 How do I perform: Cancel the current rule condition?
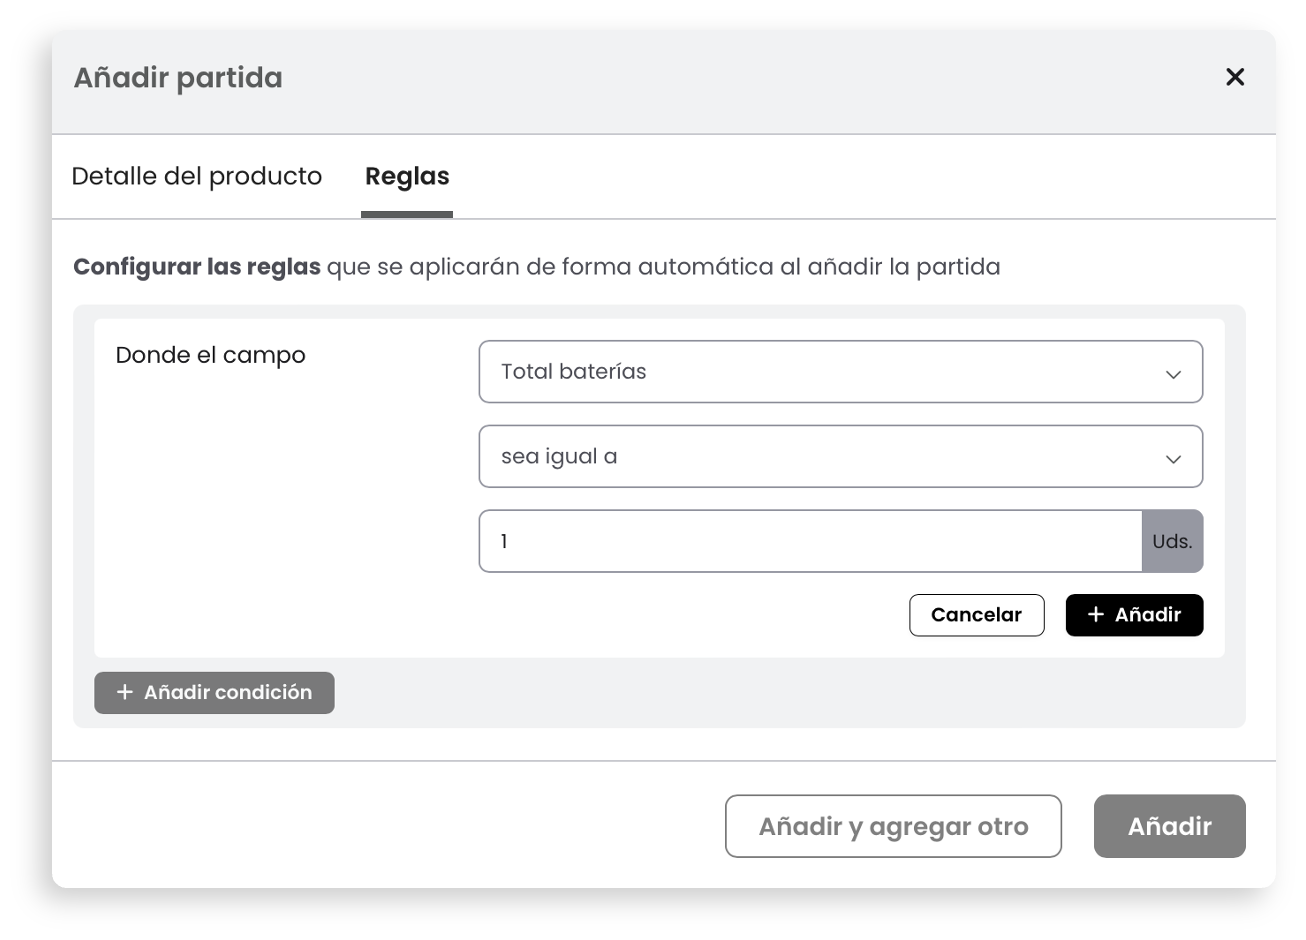click(x=976, y=615)
